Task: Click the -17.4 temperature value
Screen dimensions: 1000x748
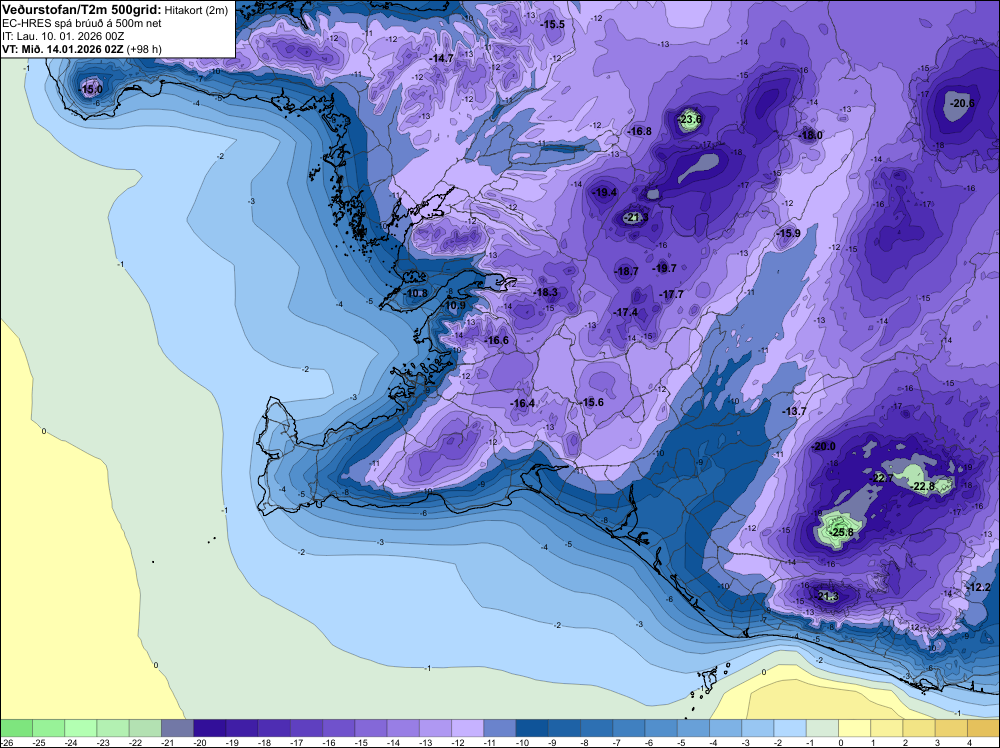Action: tap(626, 312)
